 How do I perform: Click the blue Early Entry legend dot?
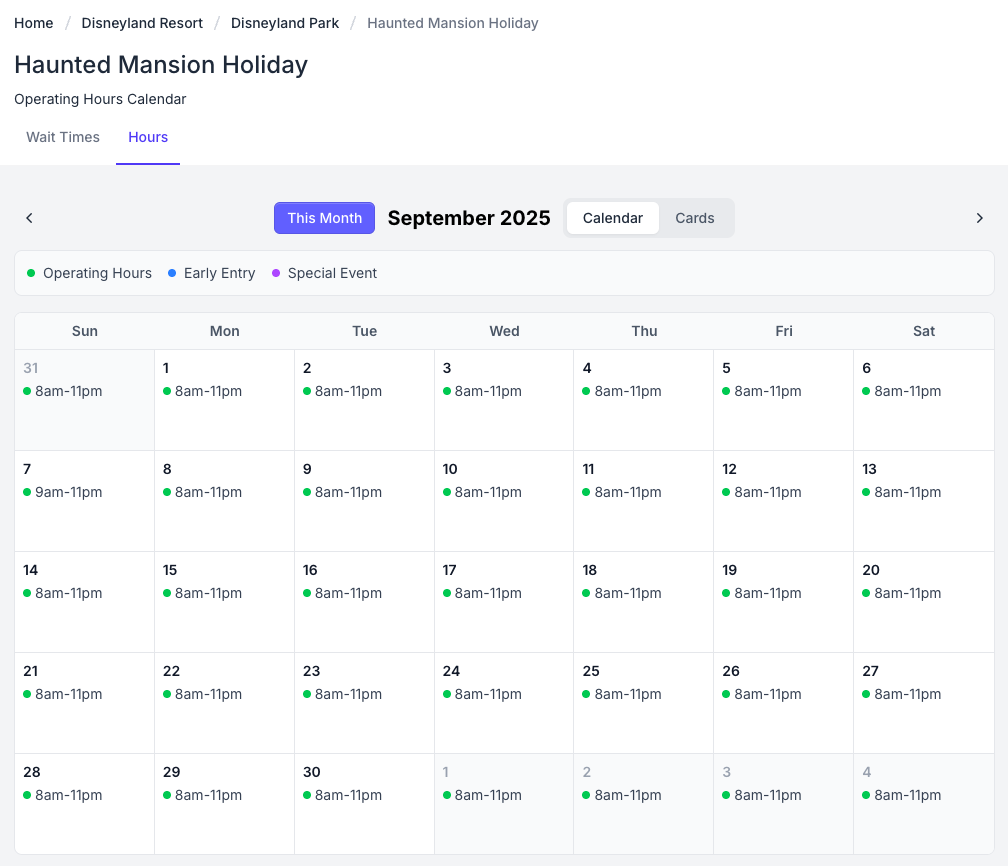pos(172,273)
